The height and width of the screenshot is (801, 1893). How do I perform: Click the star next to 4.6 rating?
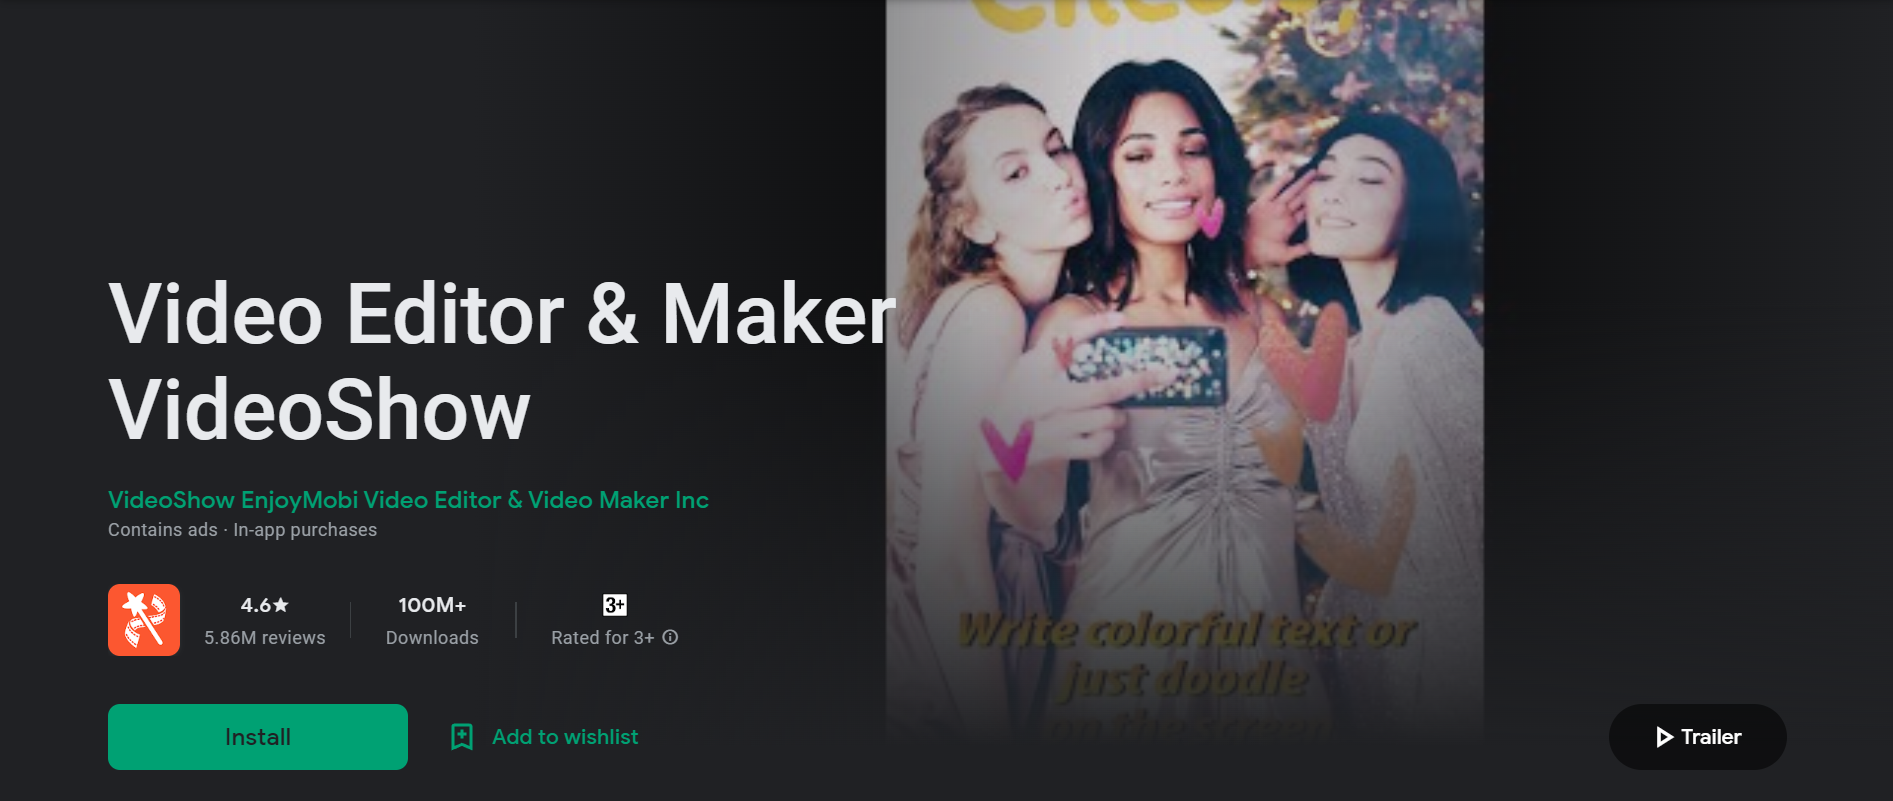tap(281, 605)
